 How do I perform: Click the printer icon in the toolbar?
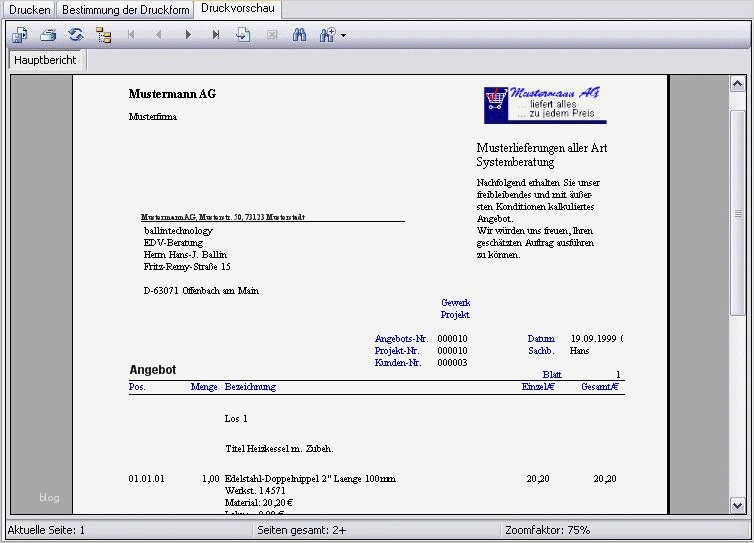[48, 35]
